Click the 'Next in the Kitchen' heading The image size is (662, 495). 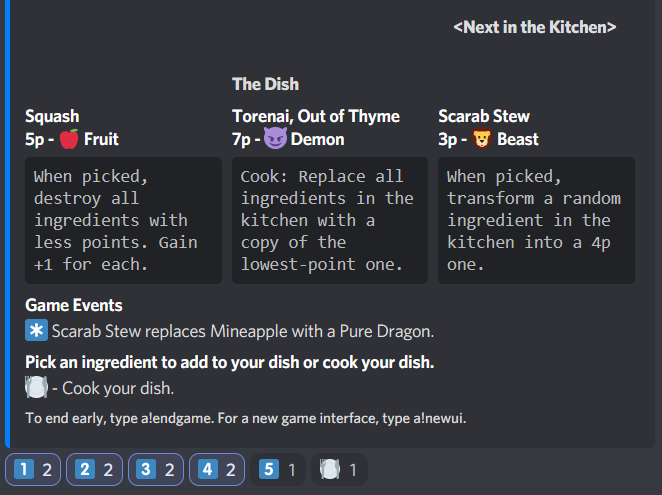pos(534,27)
